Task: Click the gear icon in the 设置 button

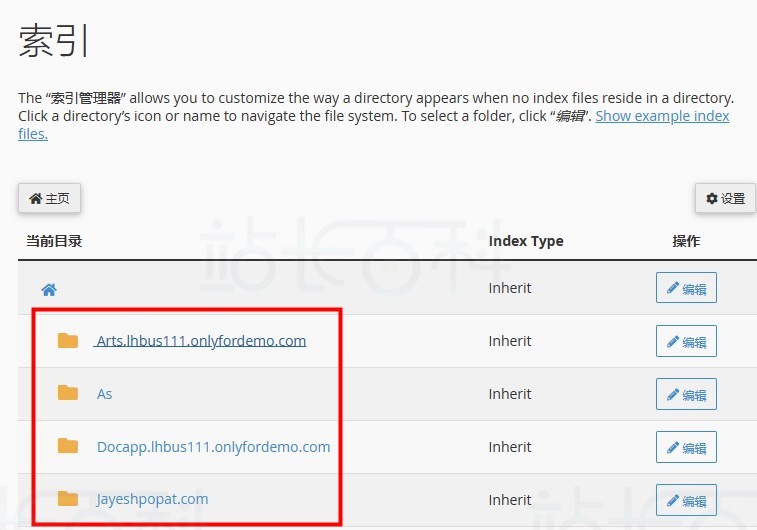Action: 712,198
